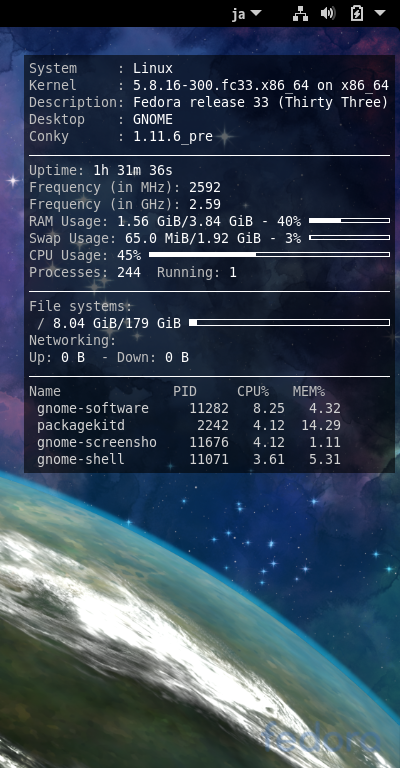Click the gnome-shell process name
Viewport: 400px width, 768px height.
tap(81, 459)
